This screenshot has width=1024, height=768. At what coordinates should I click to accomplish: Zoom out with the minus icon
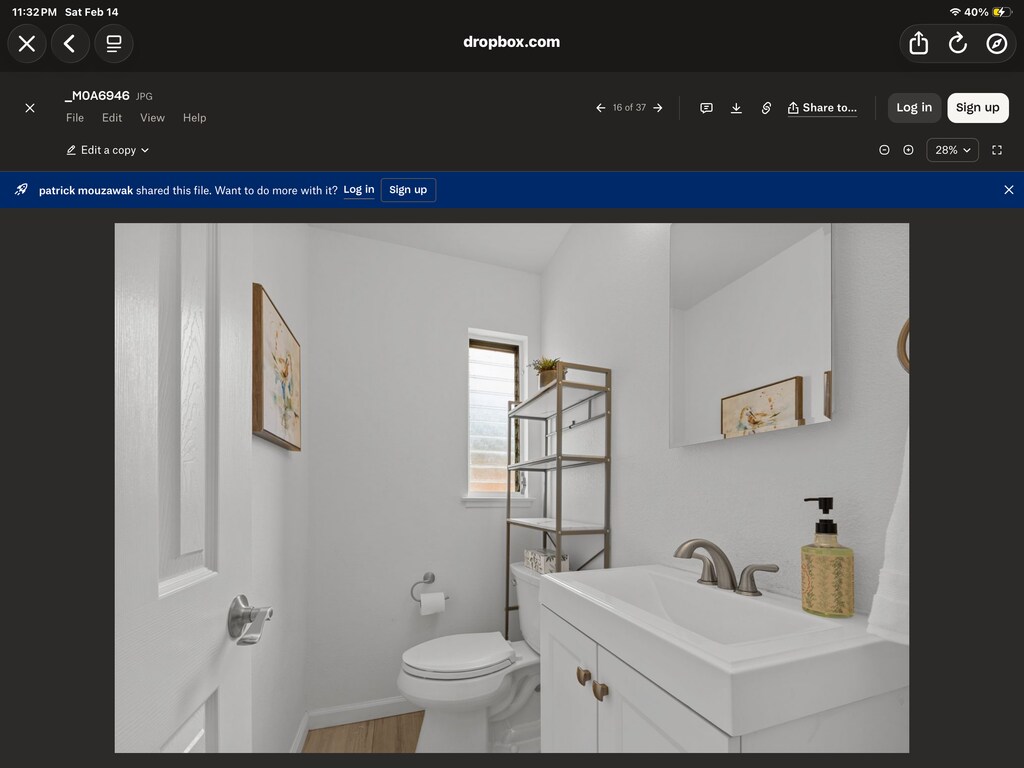click(x=884, y=150)
